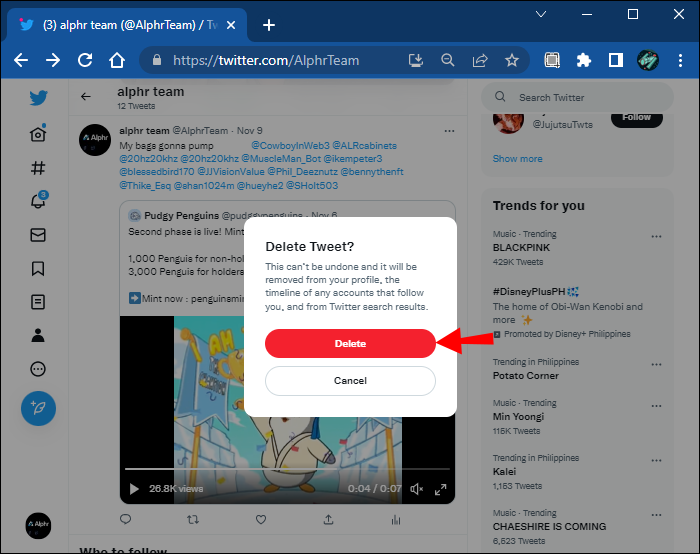Open alphr team avatar on tweet
This screenshot has height=554, width=700.
[x=95, y=140]
